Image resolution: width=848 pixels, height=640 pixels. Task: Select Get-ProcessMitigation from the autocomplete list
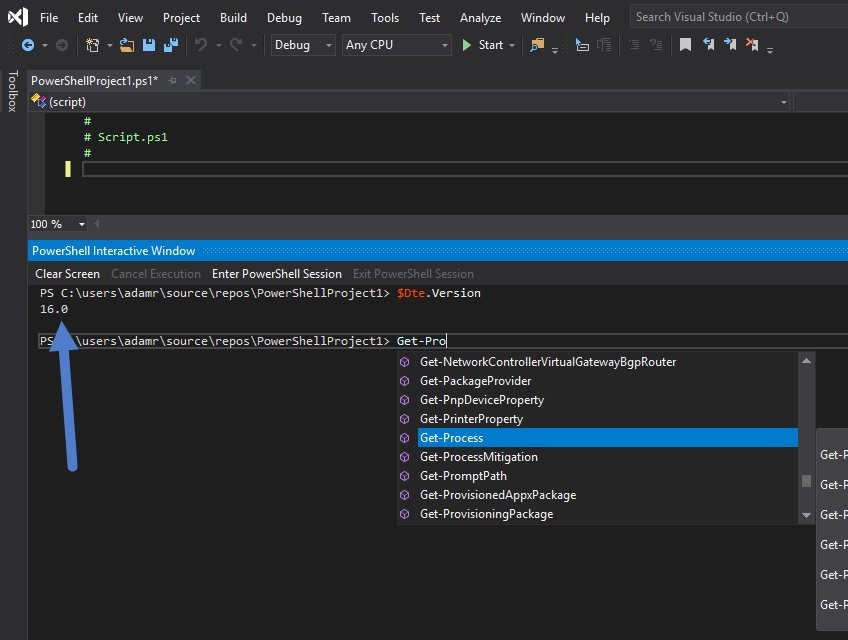click(x=478, y=457)
